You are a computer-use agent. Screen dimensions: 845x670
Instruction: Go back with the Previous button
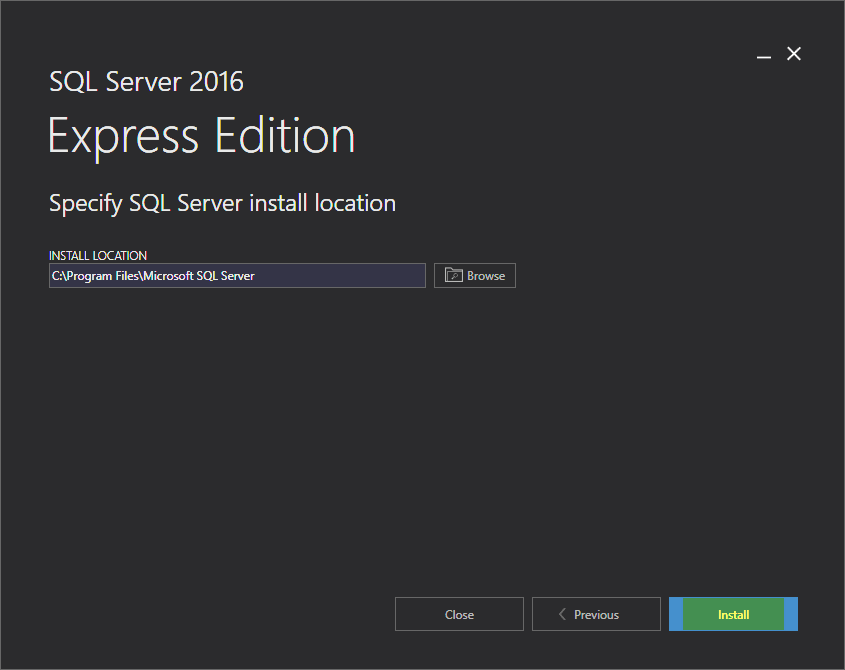coord(596,614)
